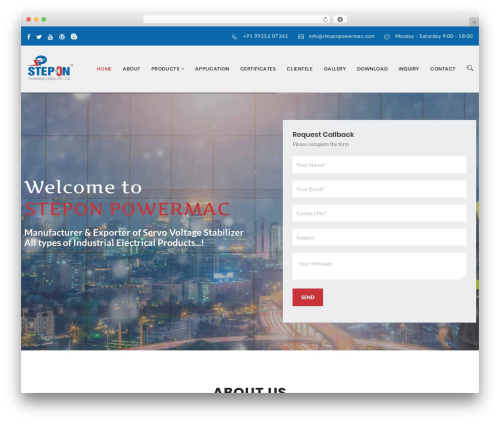500x423 pixels.
Task: Click the Stepon Powermac logo
Action: tap(50, 68)
